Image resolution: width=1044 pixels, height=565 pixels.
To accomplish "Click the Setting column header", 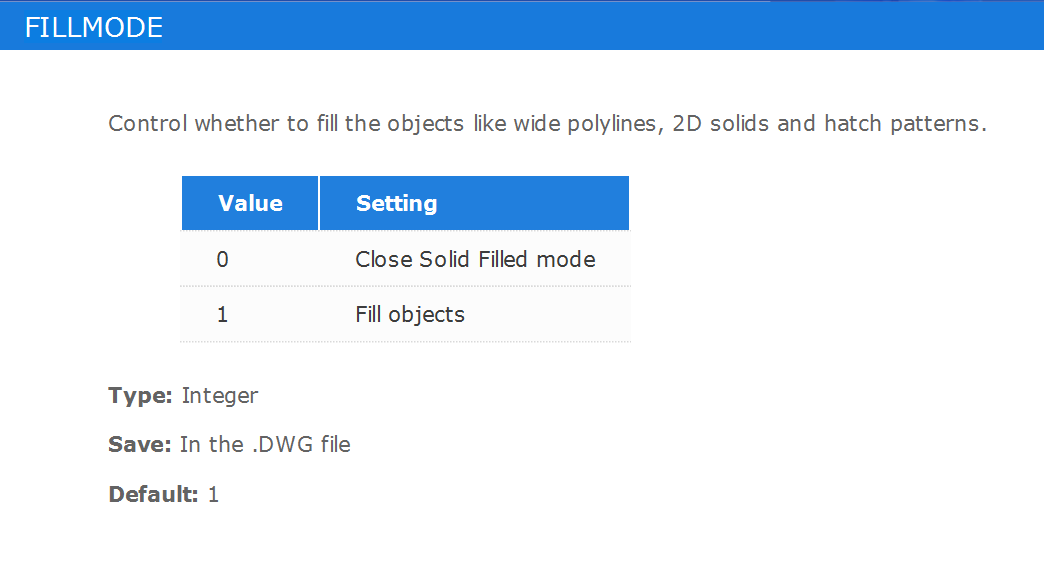I will pos(474,203).
